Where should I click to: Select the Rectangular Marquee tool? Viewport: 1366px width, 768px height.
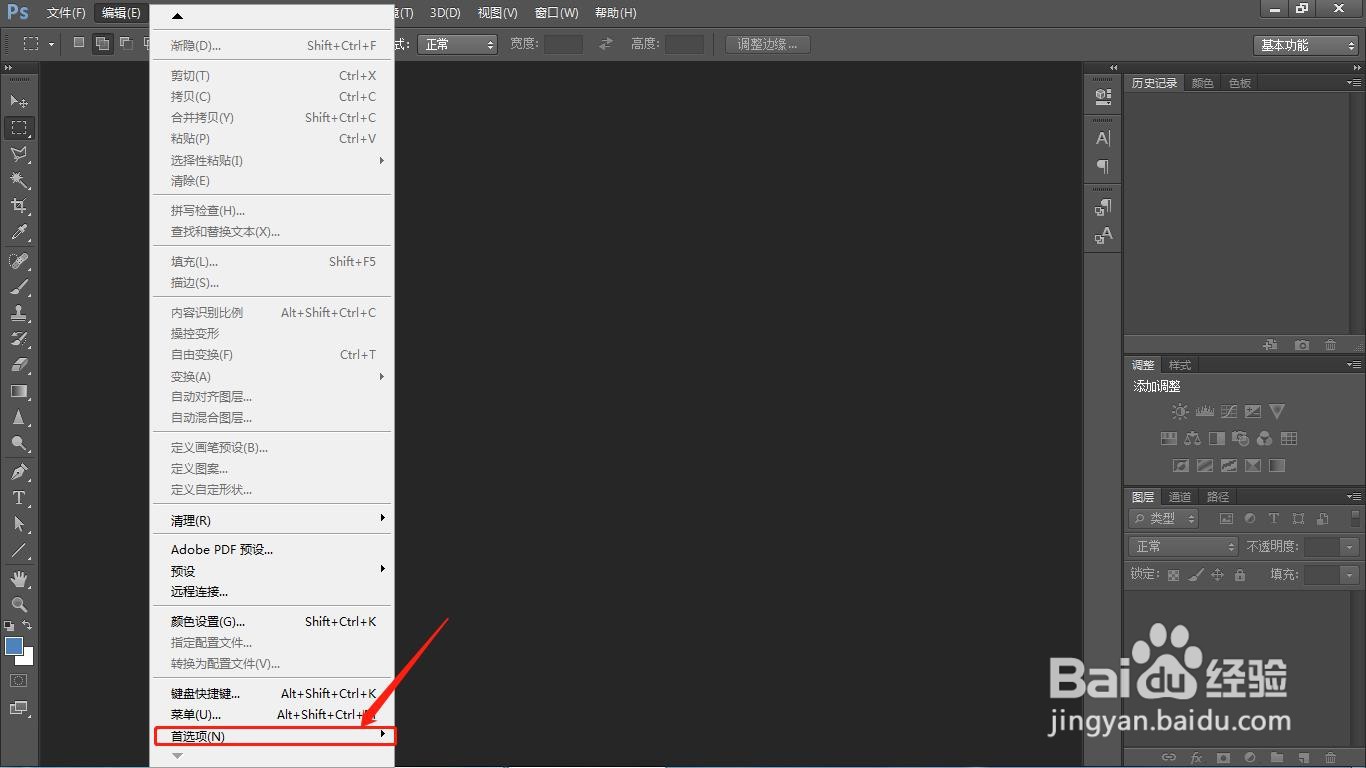pos(19,128)
